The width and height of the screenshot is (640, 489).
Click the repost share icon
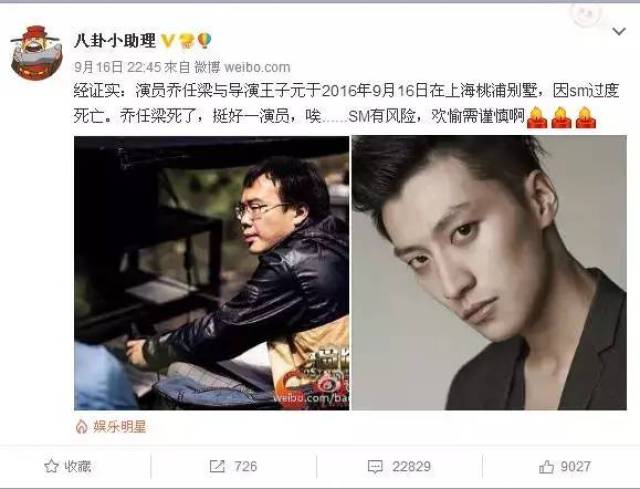coord(217,466)
